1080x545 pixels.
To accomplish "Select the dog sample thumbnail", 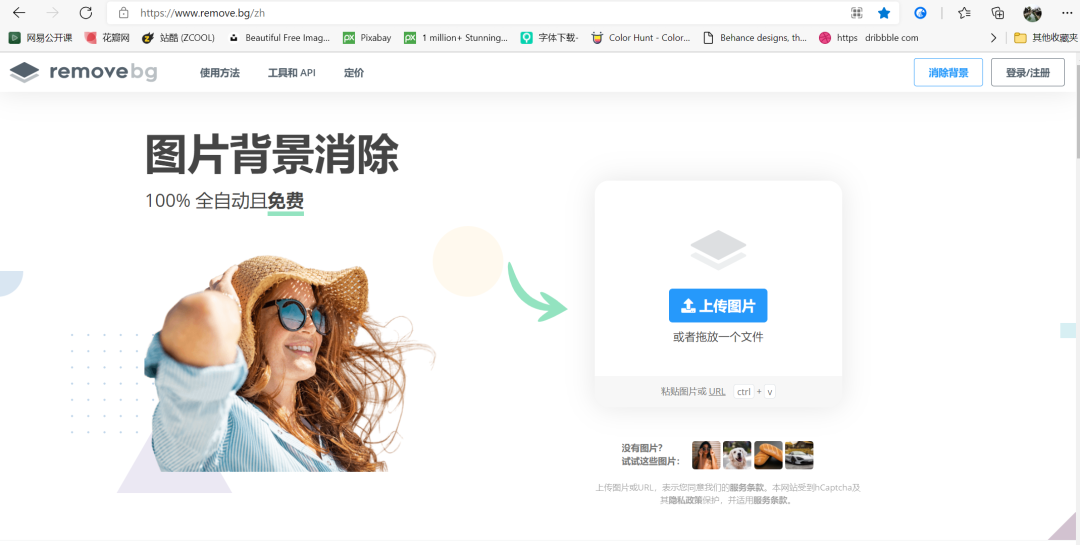I will point(737,455).
